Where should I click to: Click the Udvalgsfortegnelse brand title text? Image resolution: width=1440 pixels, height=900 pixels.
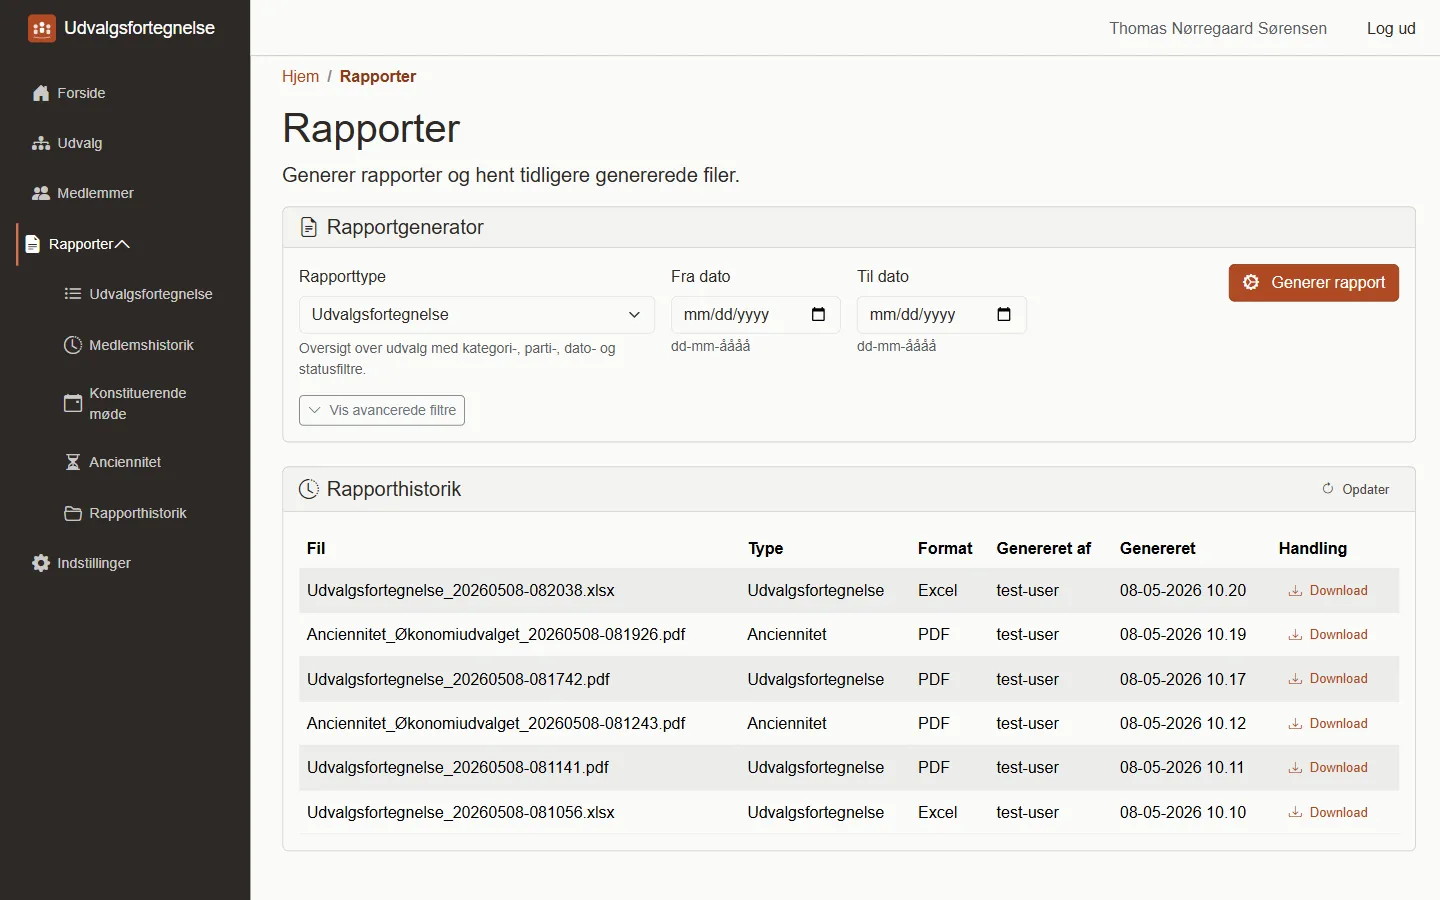[x=139, y=28]
